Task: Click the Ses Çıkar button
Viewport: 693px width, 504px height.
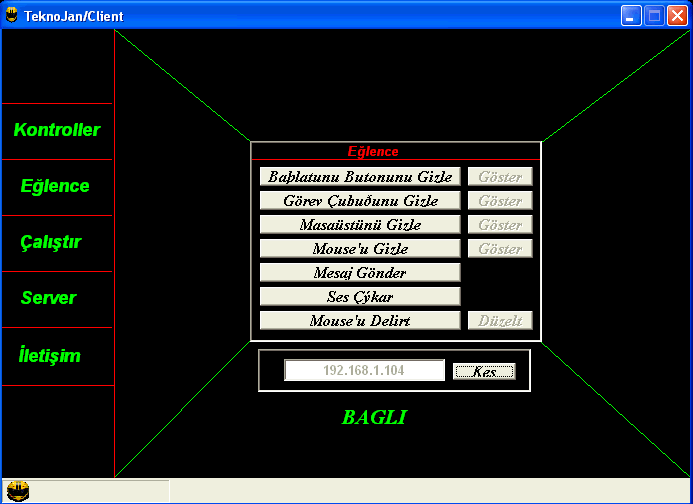Action: click(360, 297)
